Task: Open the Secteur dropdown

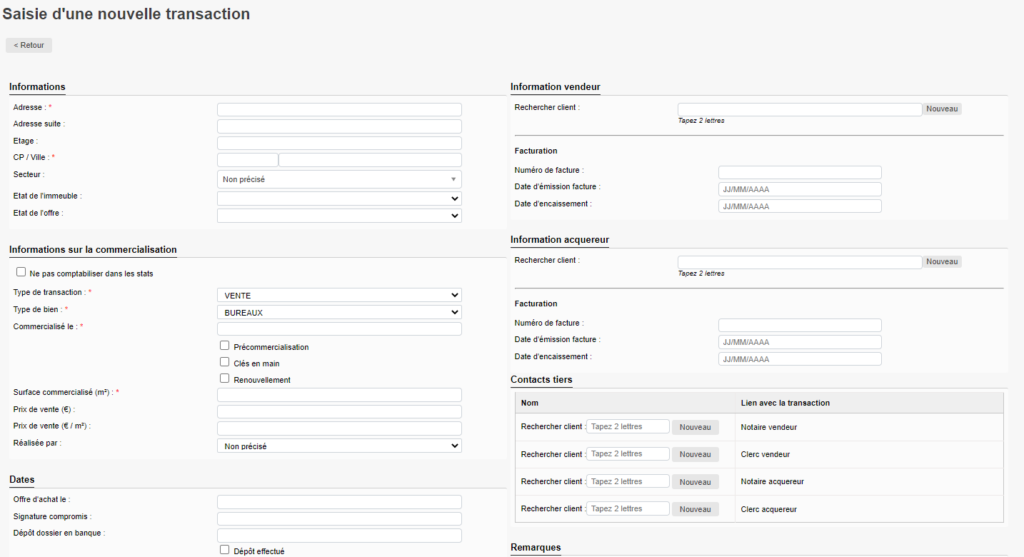Action: (x=339, y=179)
